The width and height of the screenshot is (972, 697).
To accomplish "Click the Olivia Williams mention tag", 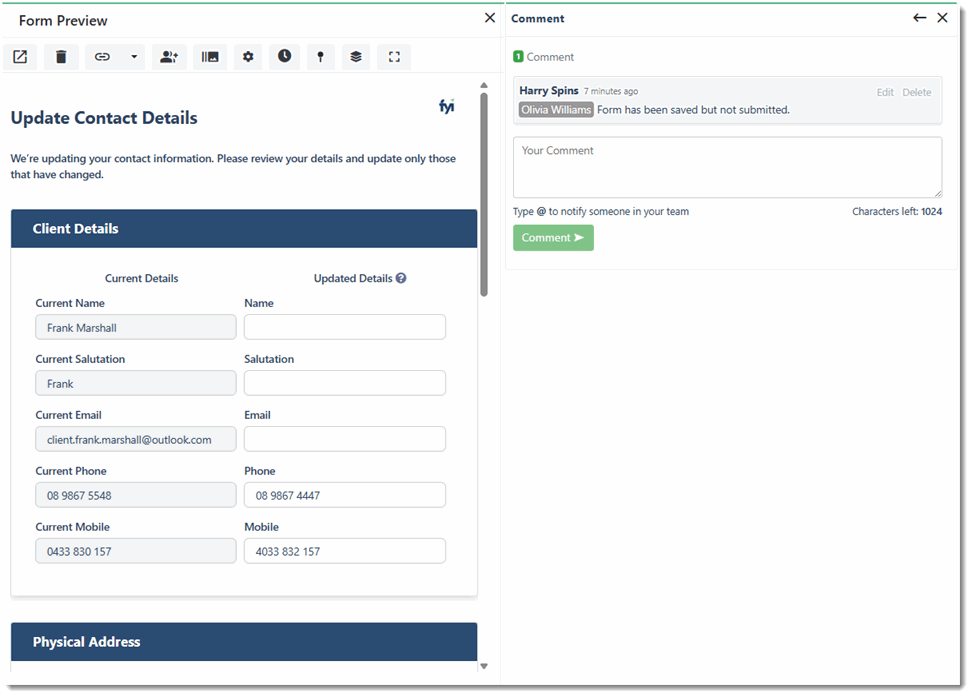I will point(556,110).
